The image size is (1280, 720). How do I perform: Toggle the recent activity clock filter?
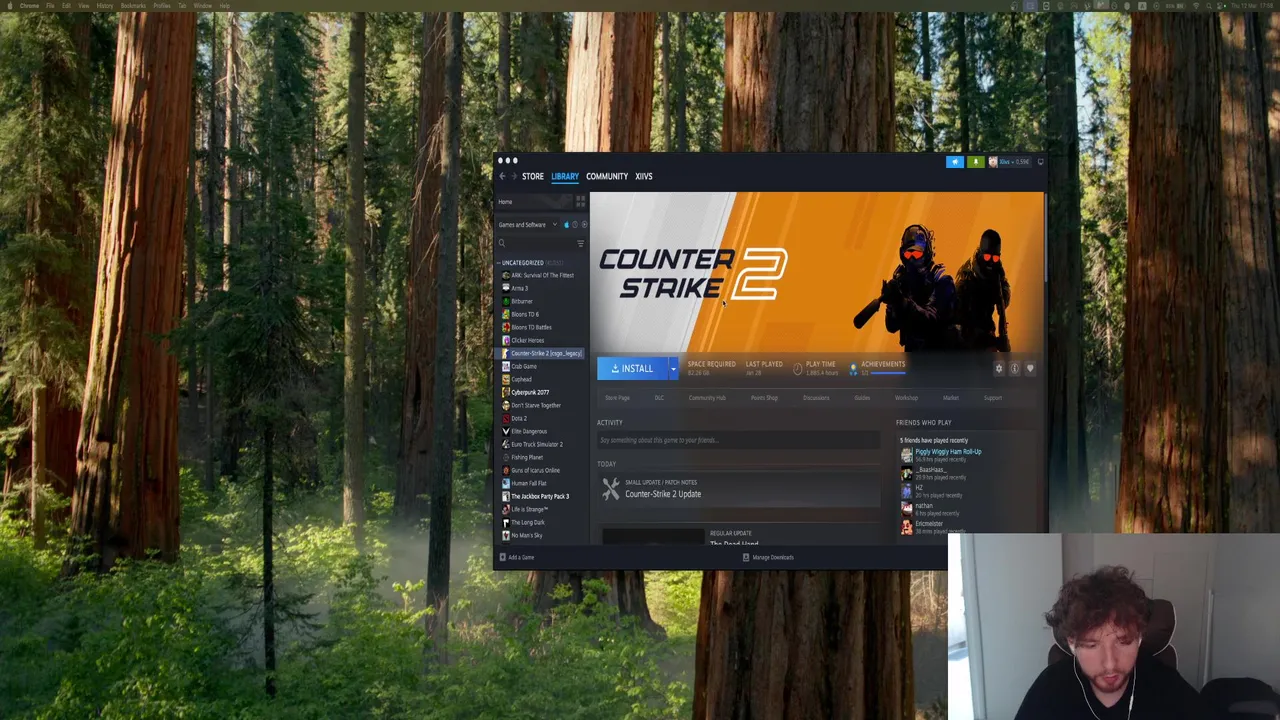point(575,224)
